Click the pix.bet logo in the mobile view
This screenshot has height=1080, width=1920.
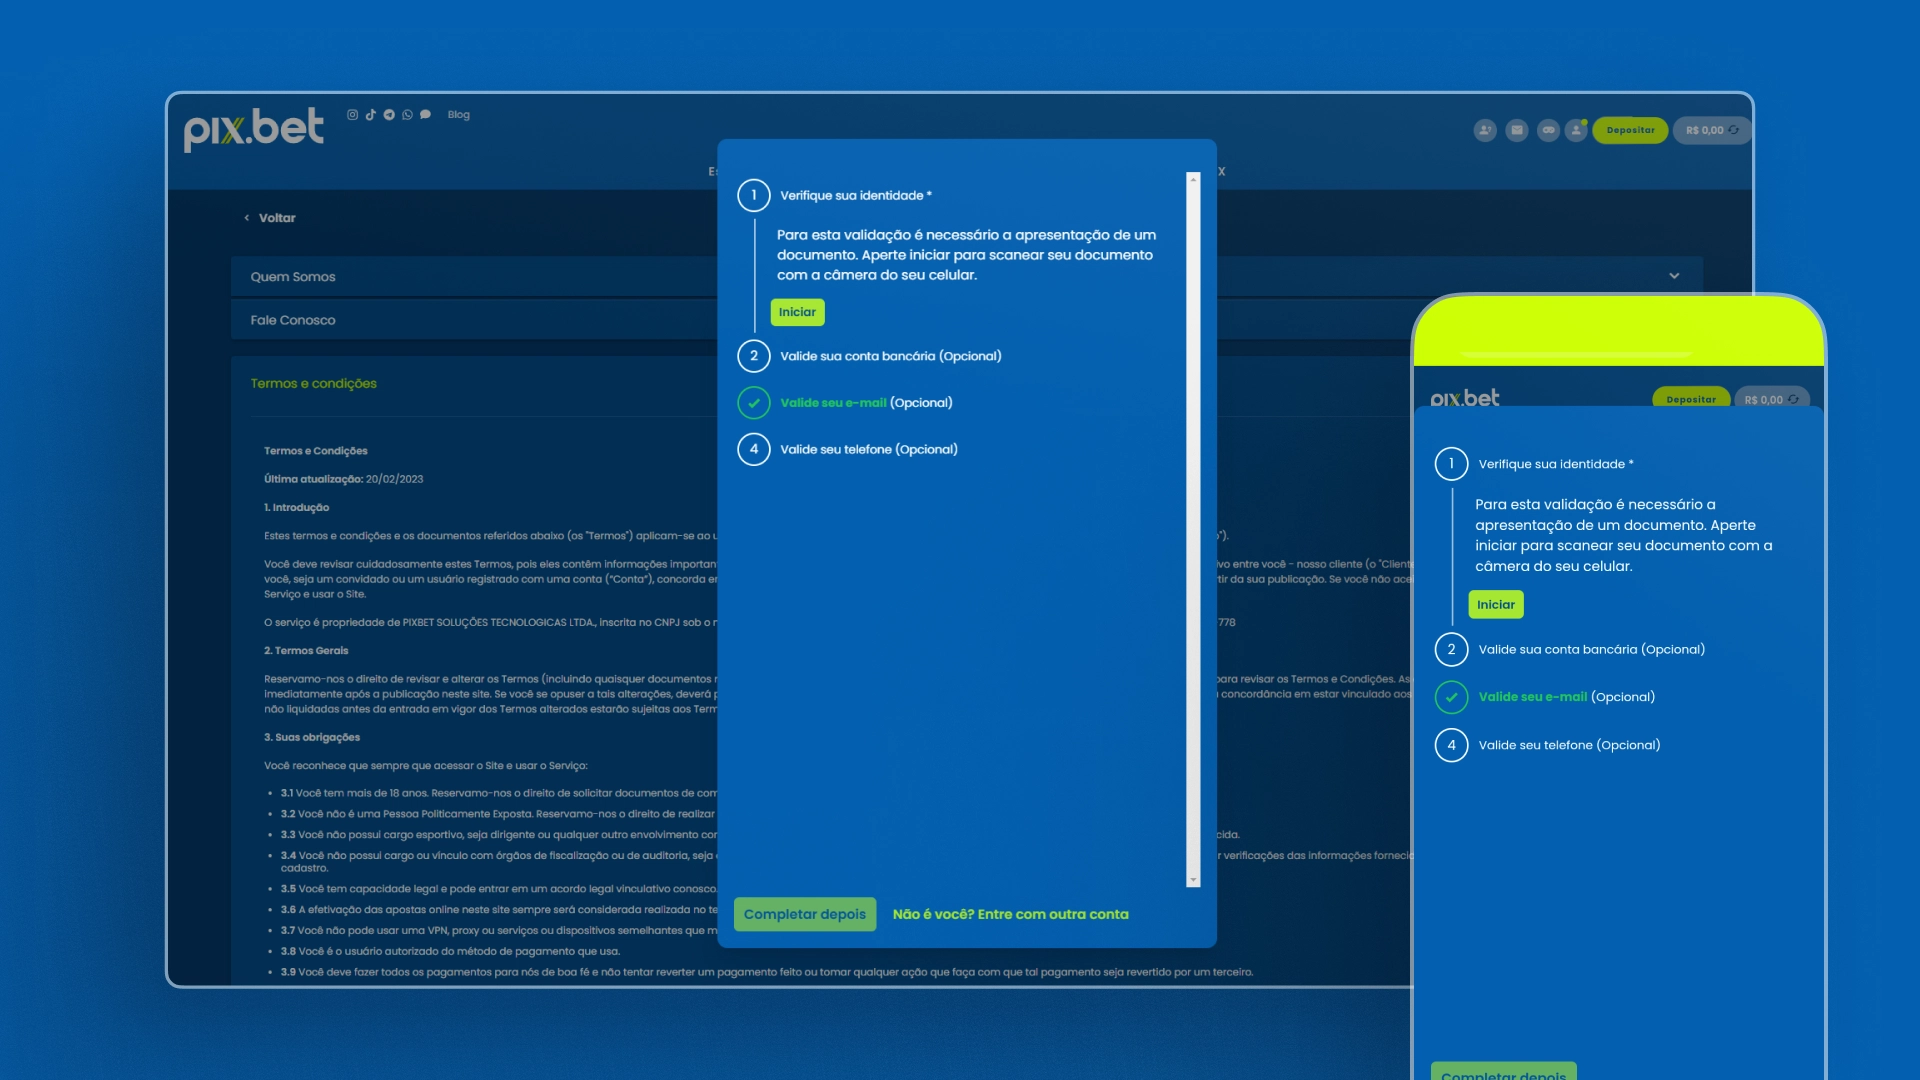(x=1465, y=398)
